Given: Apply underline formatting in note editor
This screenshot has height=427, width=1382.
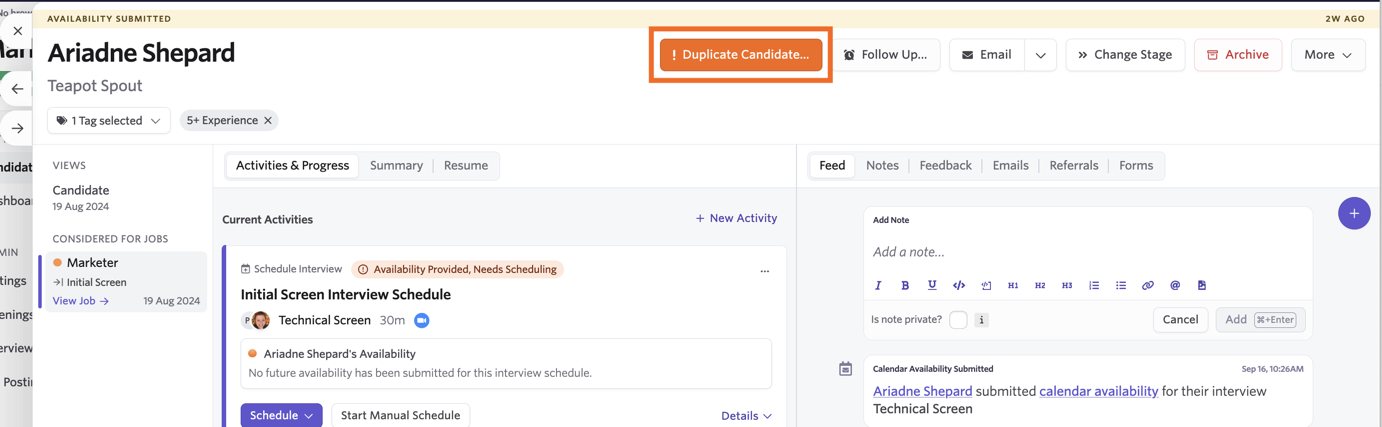Looking at the screenshot, I should [x=932, y=285].
